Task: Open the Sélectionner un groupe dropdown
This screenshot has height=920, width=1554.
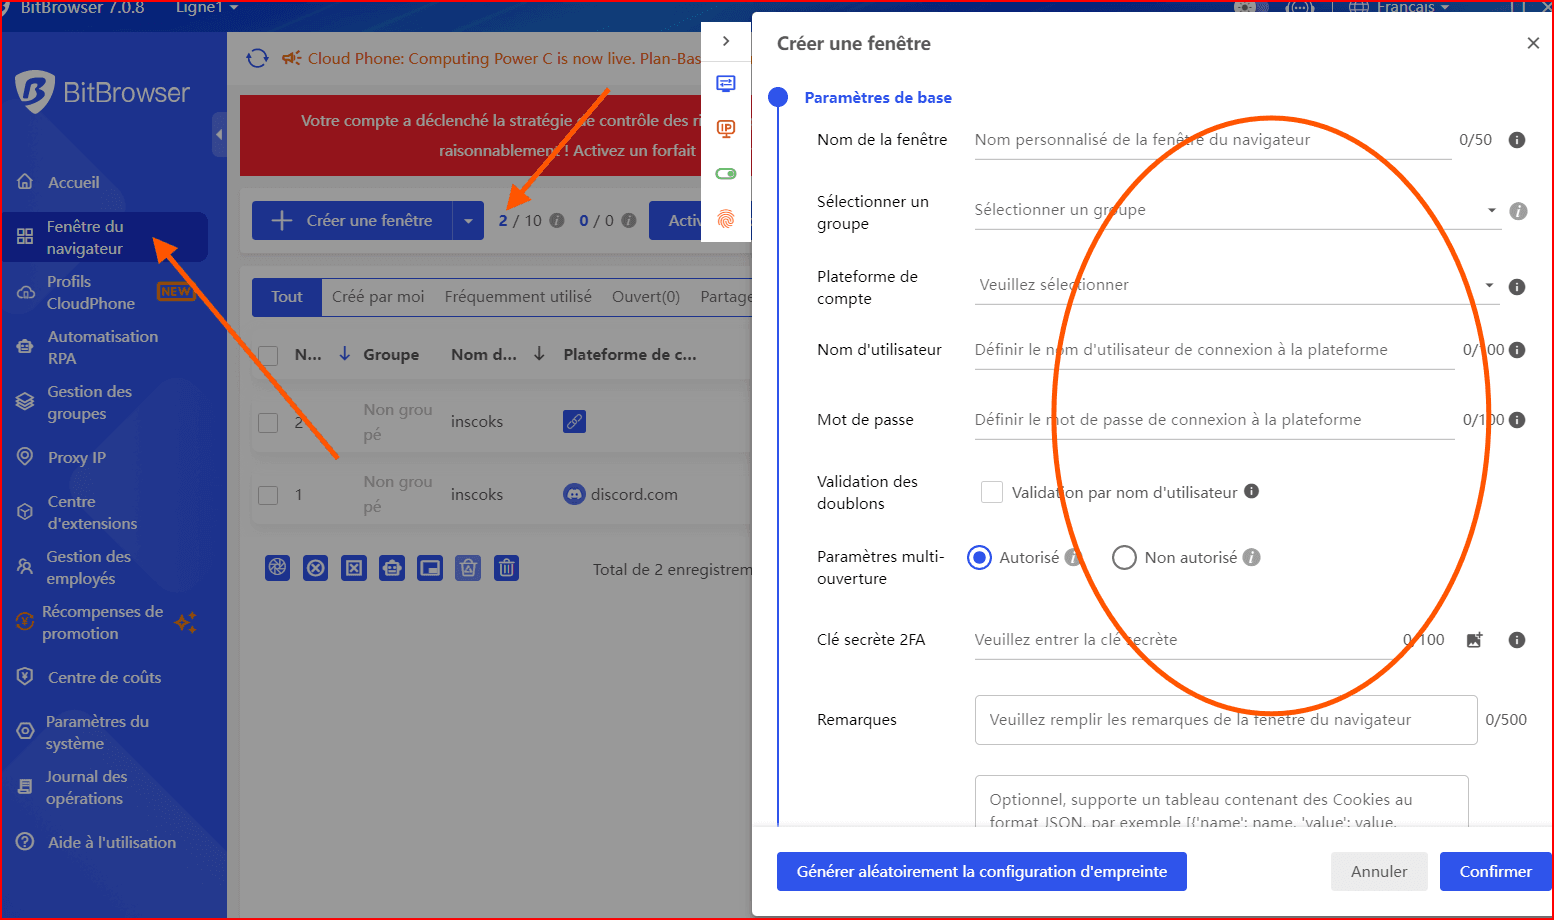Action: [1235, 210]
